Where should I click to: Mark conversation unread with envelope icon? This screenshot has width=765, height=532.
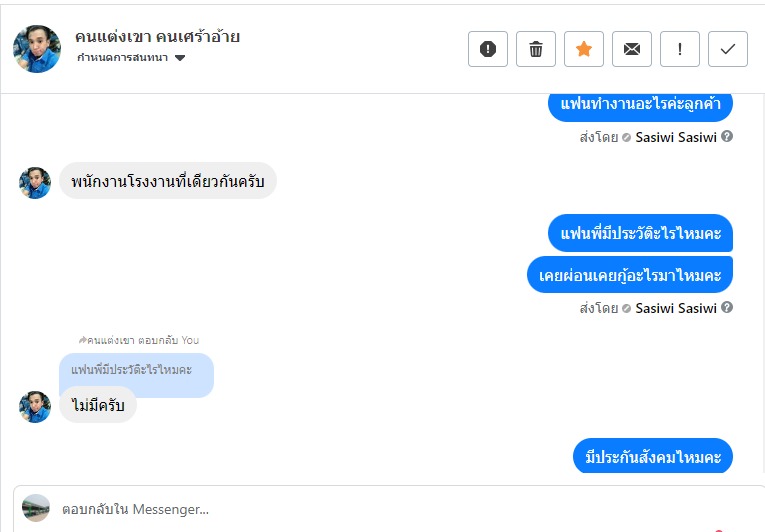tap(632, 49)
